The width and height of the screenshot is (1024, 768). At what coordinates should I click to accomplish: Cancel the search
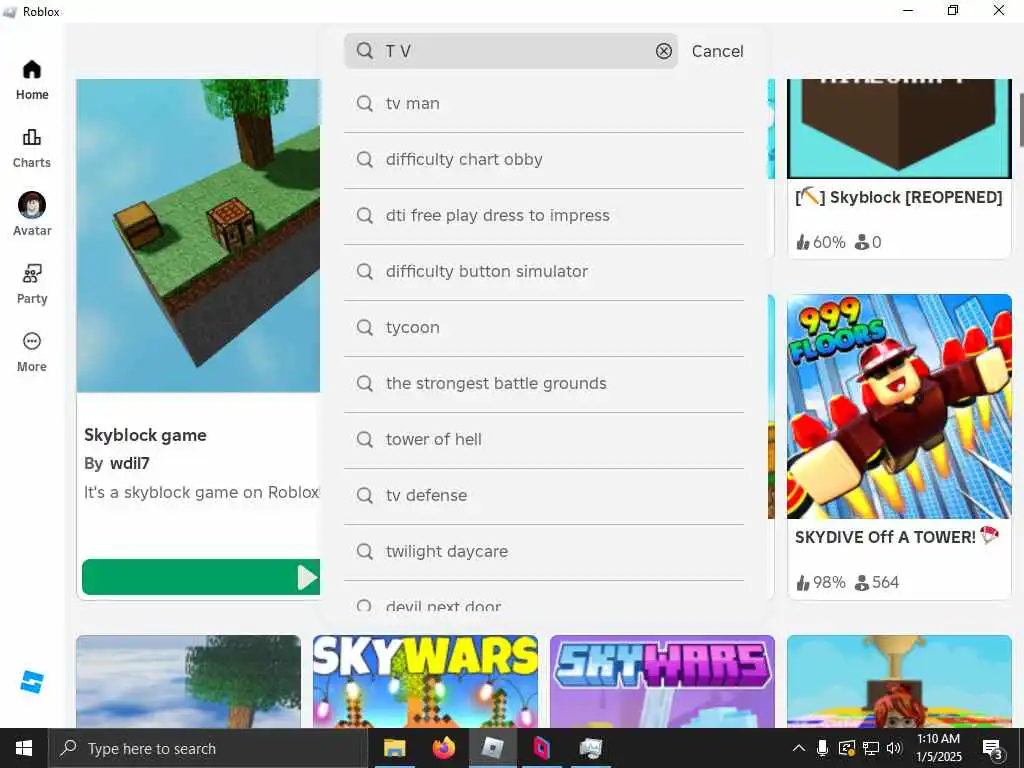pyautogui.click(x=717, y=51)
